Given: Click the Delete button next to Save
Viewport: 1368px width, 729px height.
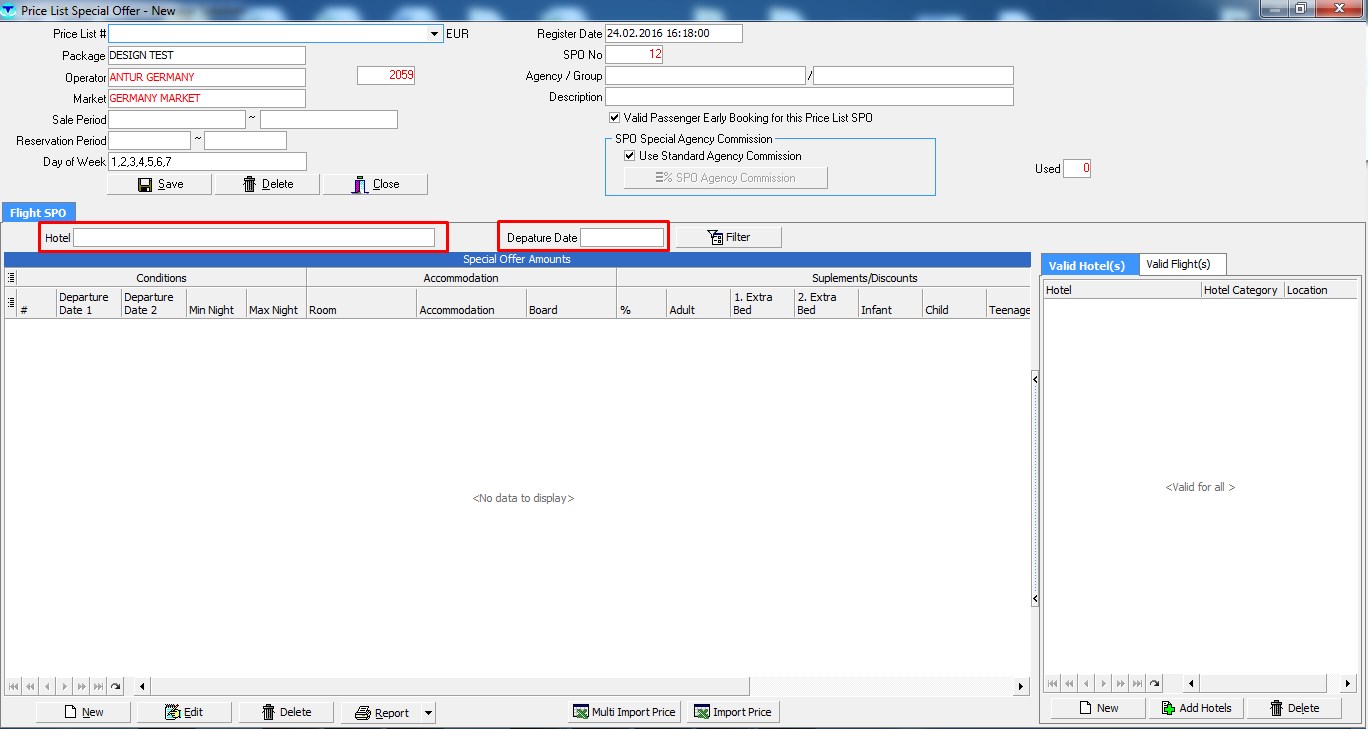Looking at the screenshot, I should [267, 184].
